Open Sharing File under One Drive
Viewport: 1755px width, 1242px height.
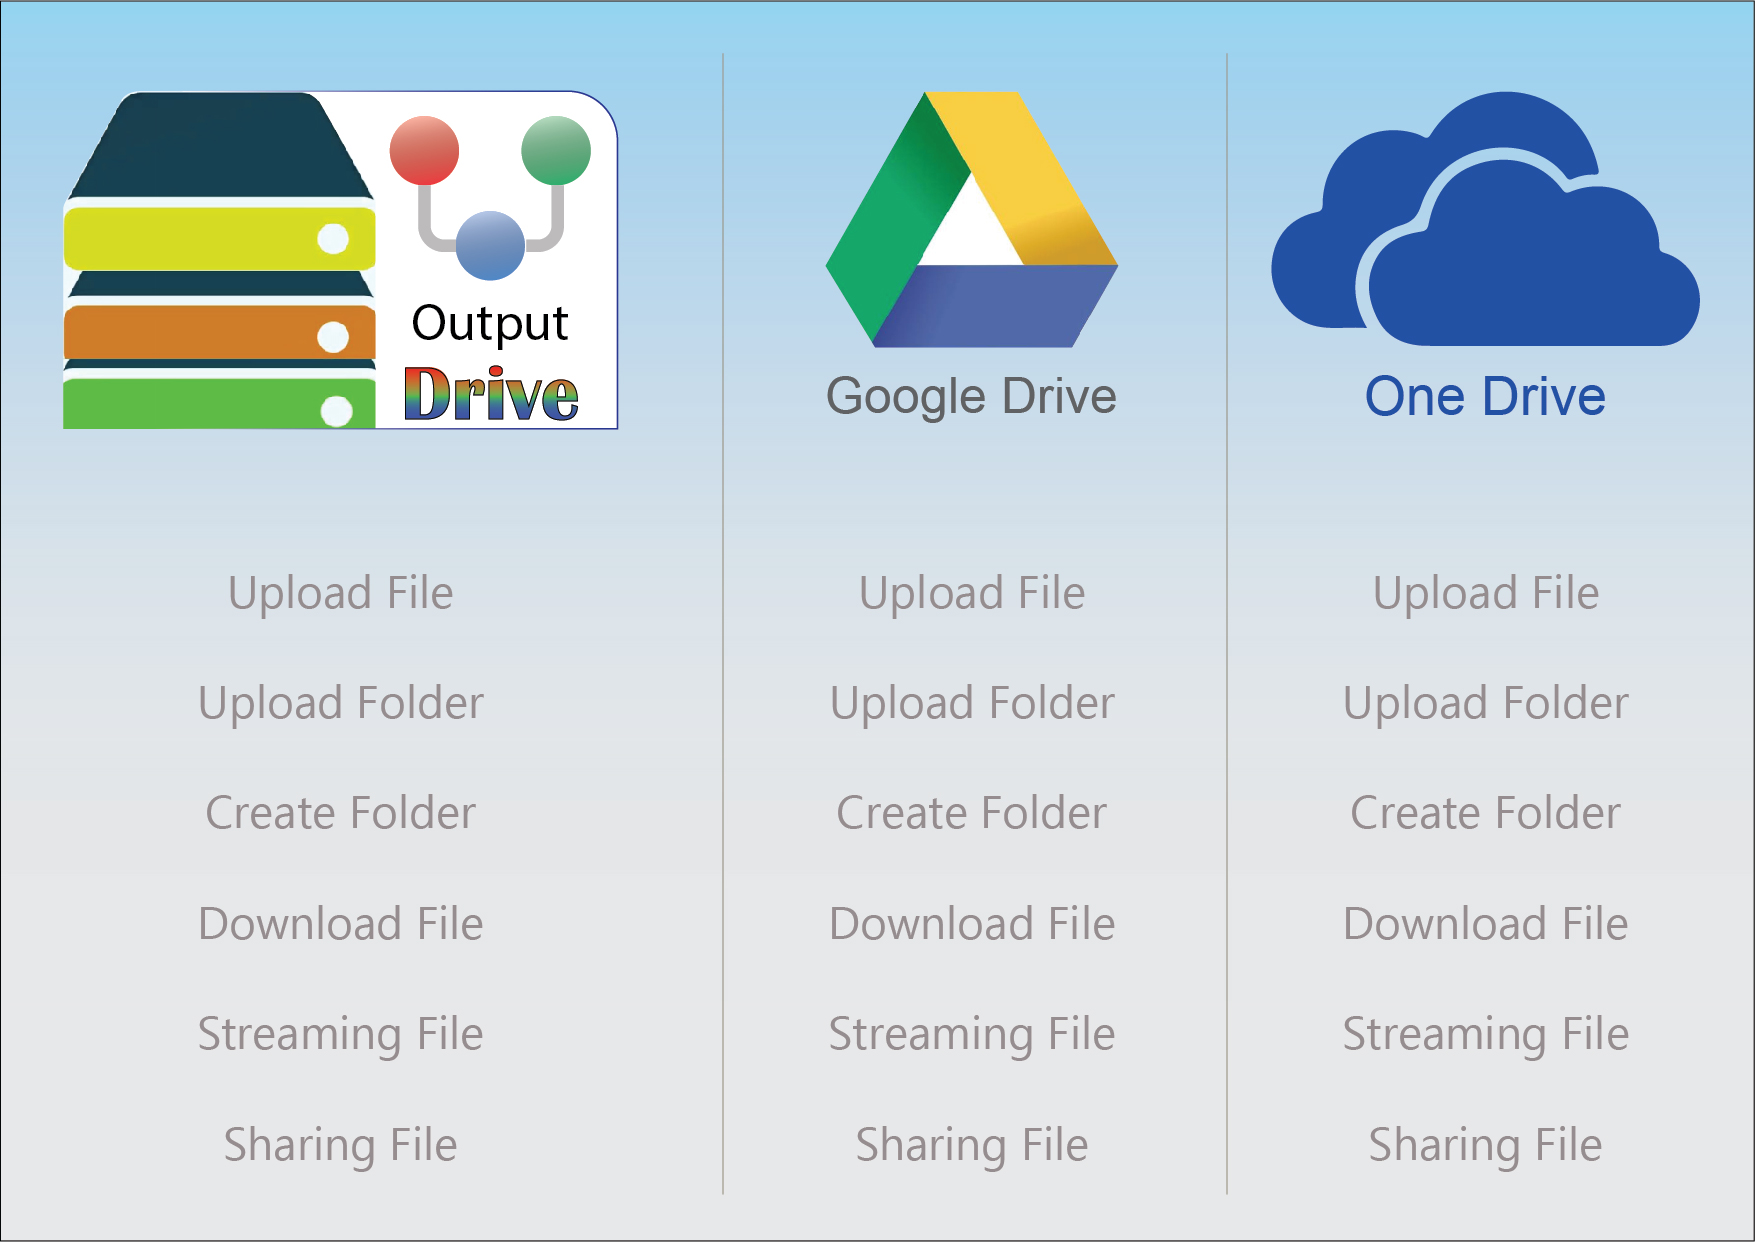tap(1485, 1145)
